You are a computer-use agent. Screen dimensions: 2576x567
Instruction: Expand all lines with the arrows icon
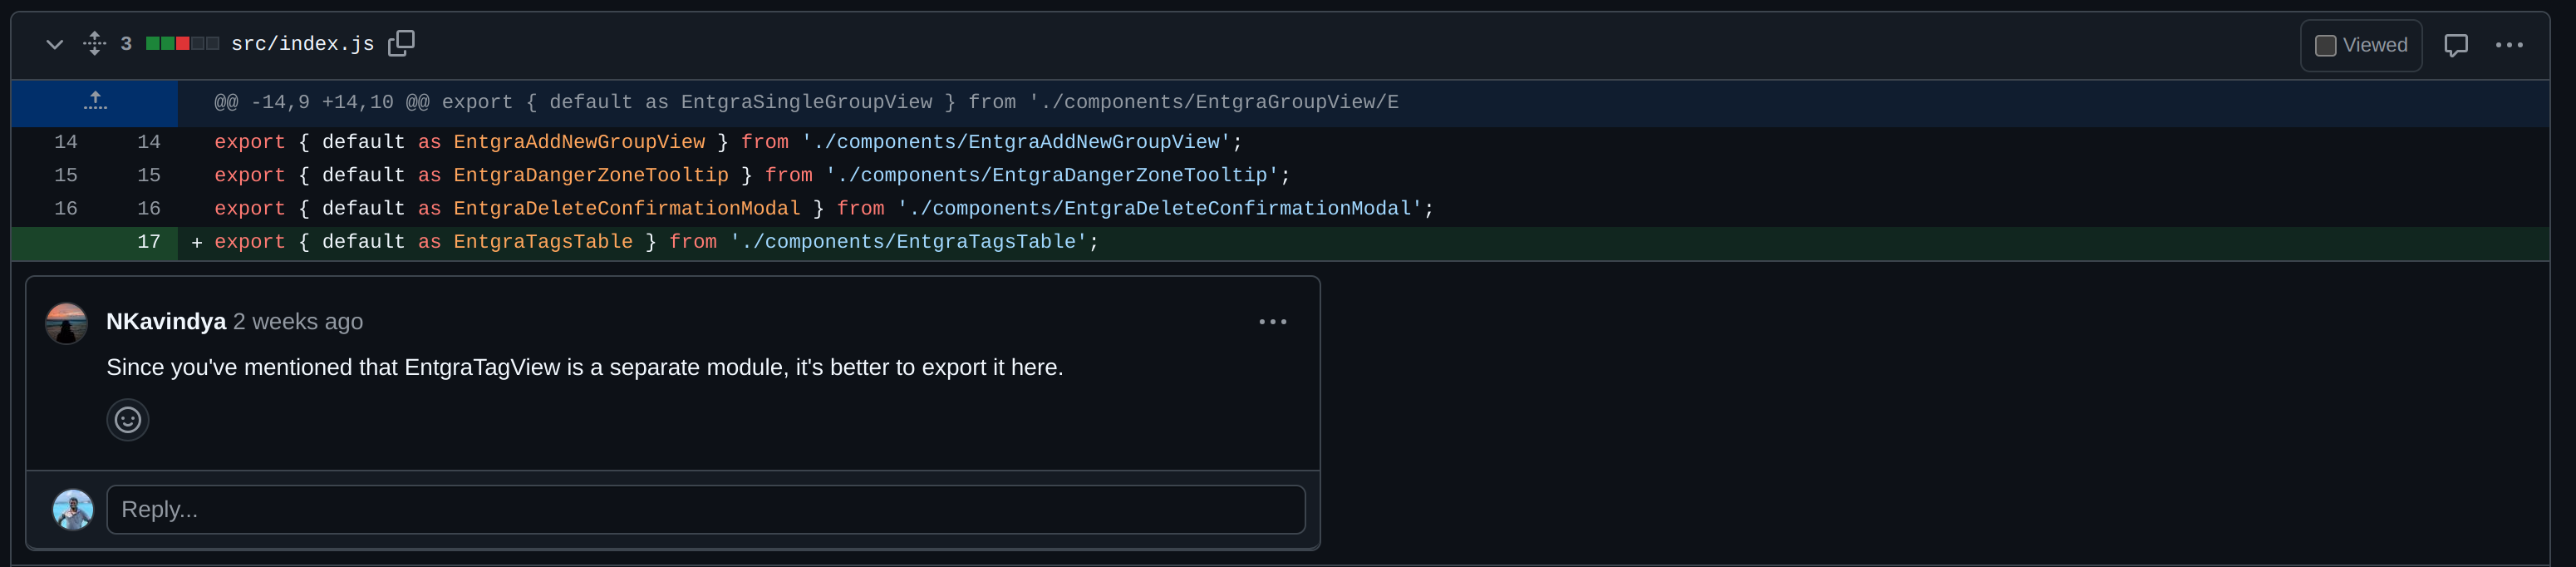(94, 44)
